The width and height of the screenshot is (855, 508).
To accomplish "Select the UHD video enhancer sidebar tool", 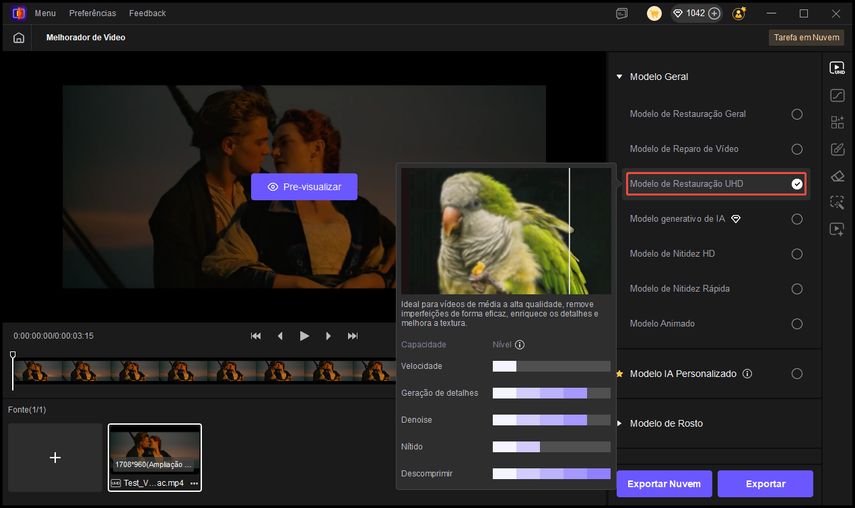I will pos(837,68).
